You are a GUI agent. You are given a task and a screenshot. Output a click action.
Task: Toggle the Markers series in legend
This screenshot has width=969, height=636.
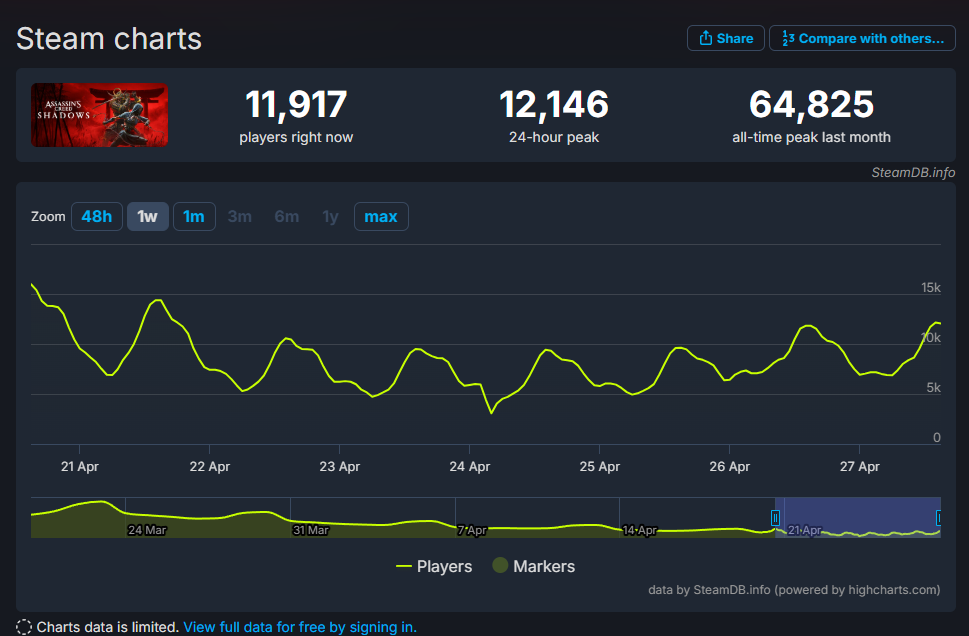click(x=534, y=566)
